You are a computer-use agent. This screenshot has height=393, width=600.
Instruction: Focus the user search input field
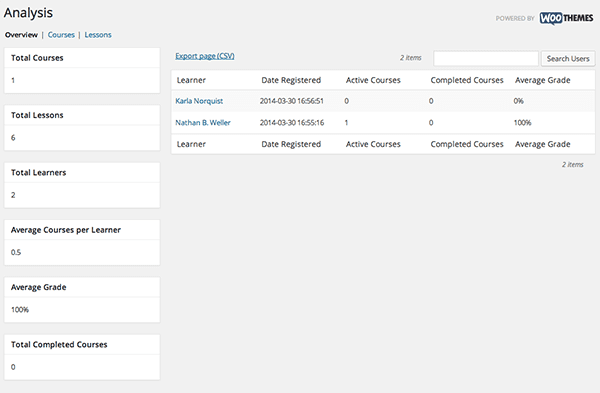tap(486, 59)
